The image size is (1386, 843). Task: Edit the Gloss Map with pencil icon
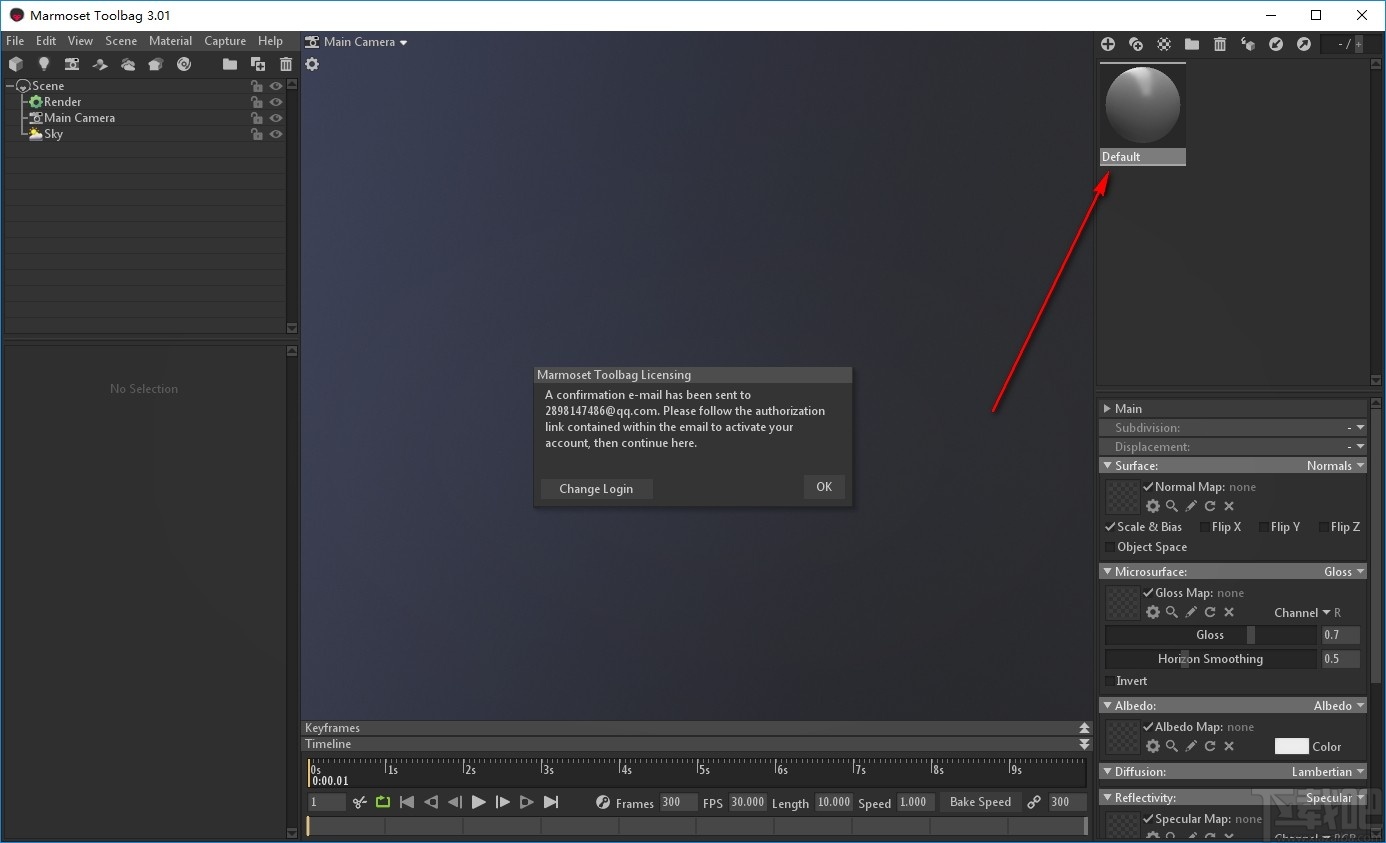click(x=1191, y=612)
